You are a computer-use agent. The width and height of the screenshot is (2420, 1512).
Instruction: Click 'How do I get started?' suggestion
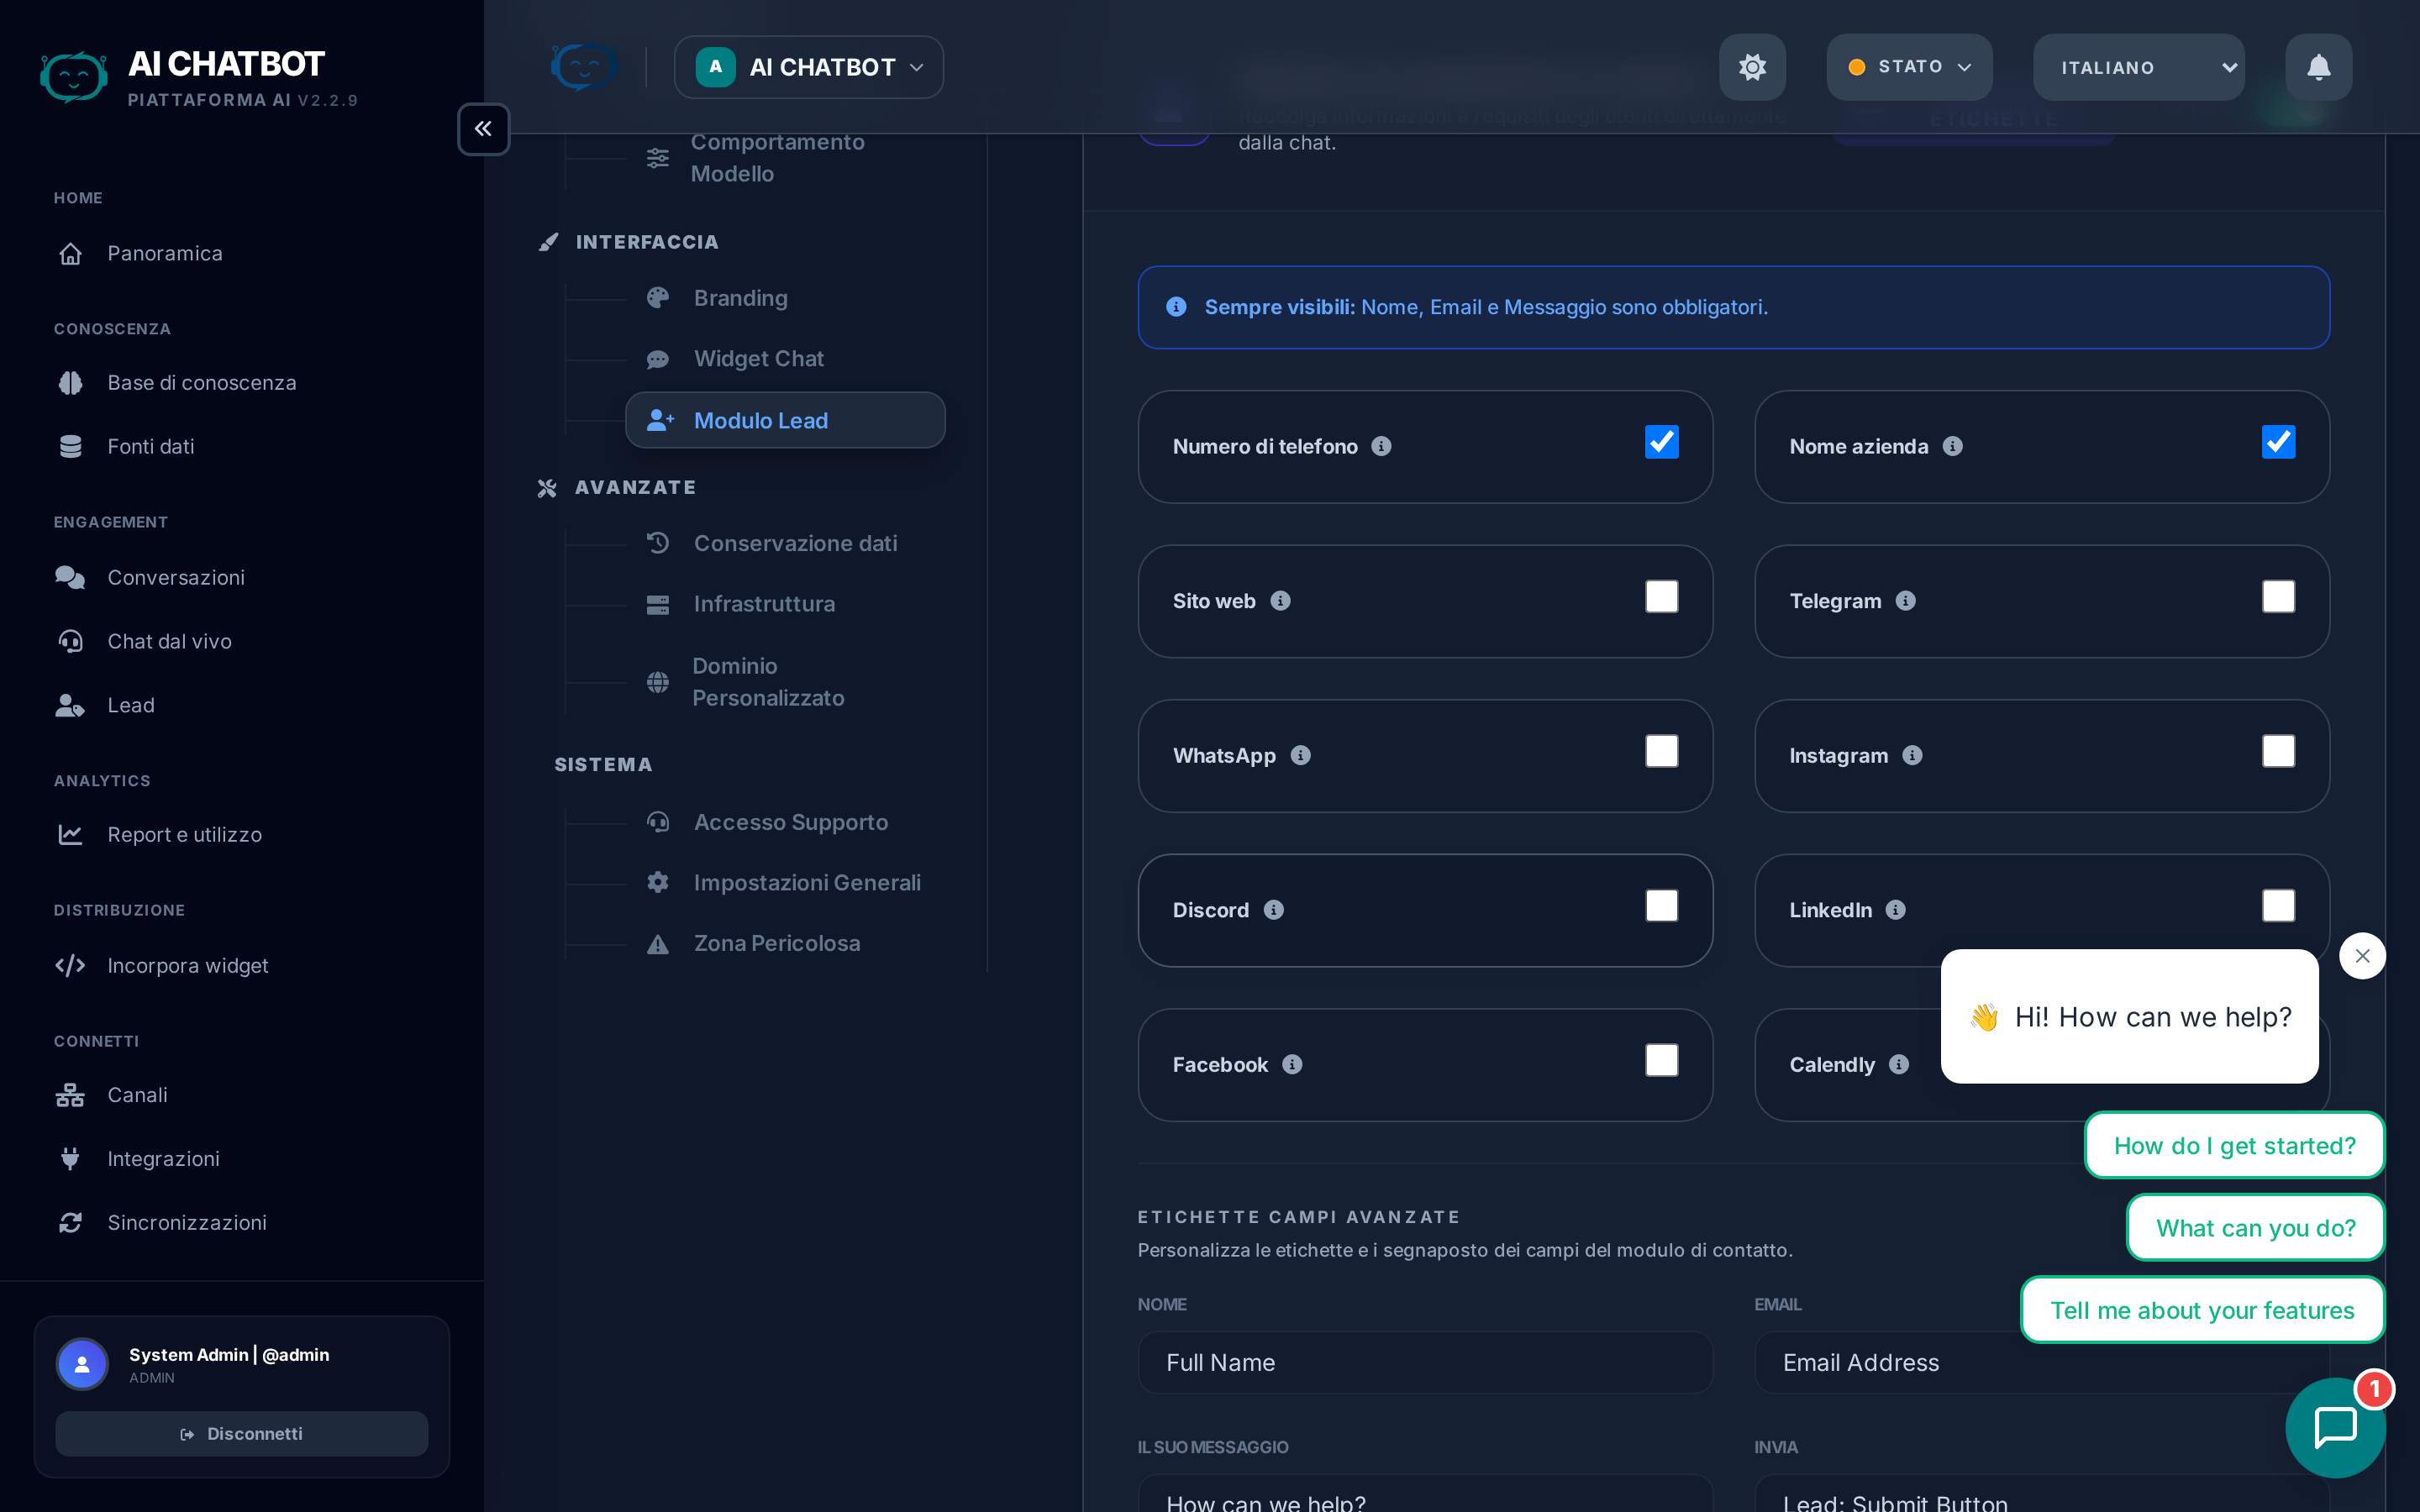point(2234,1146)
